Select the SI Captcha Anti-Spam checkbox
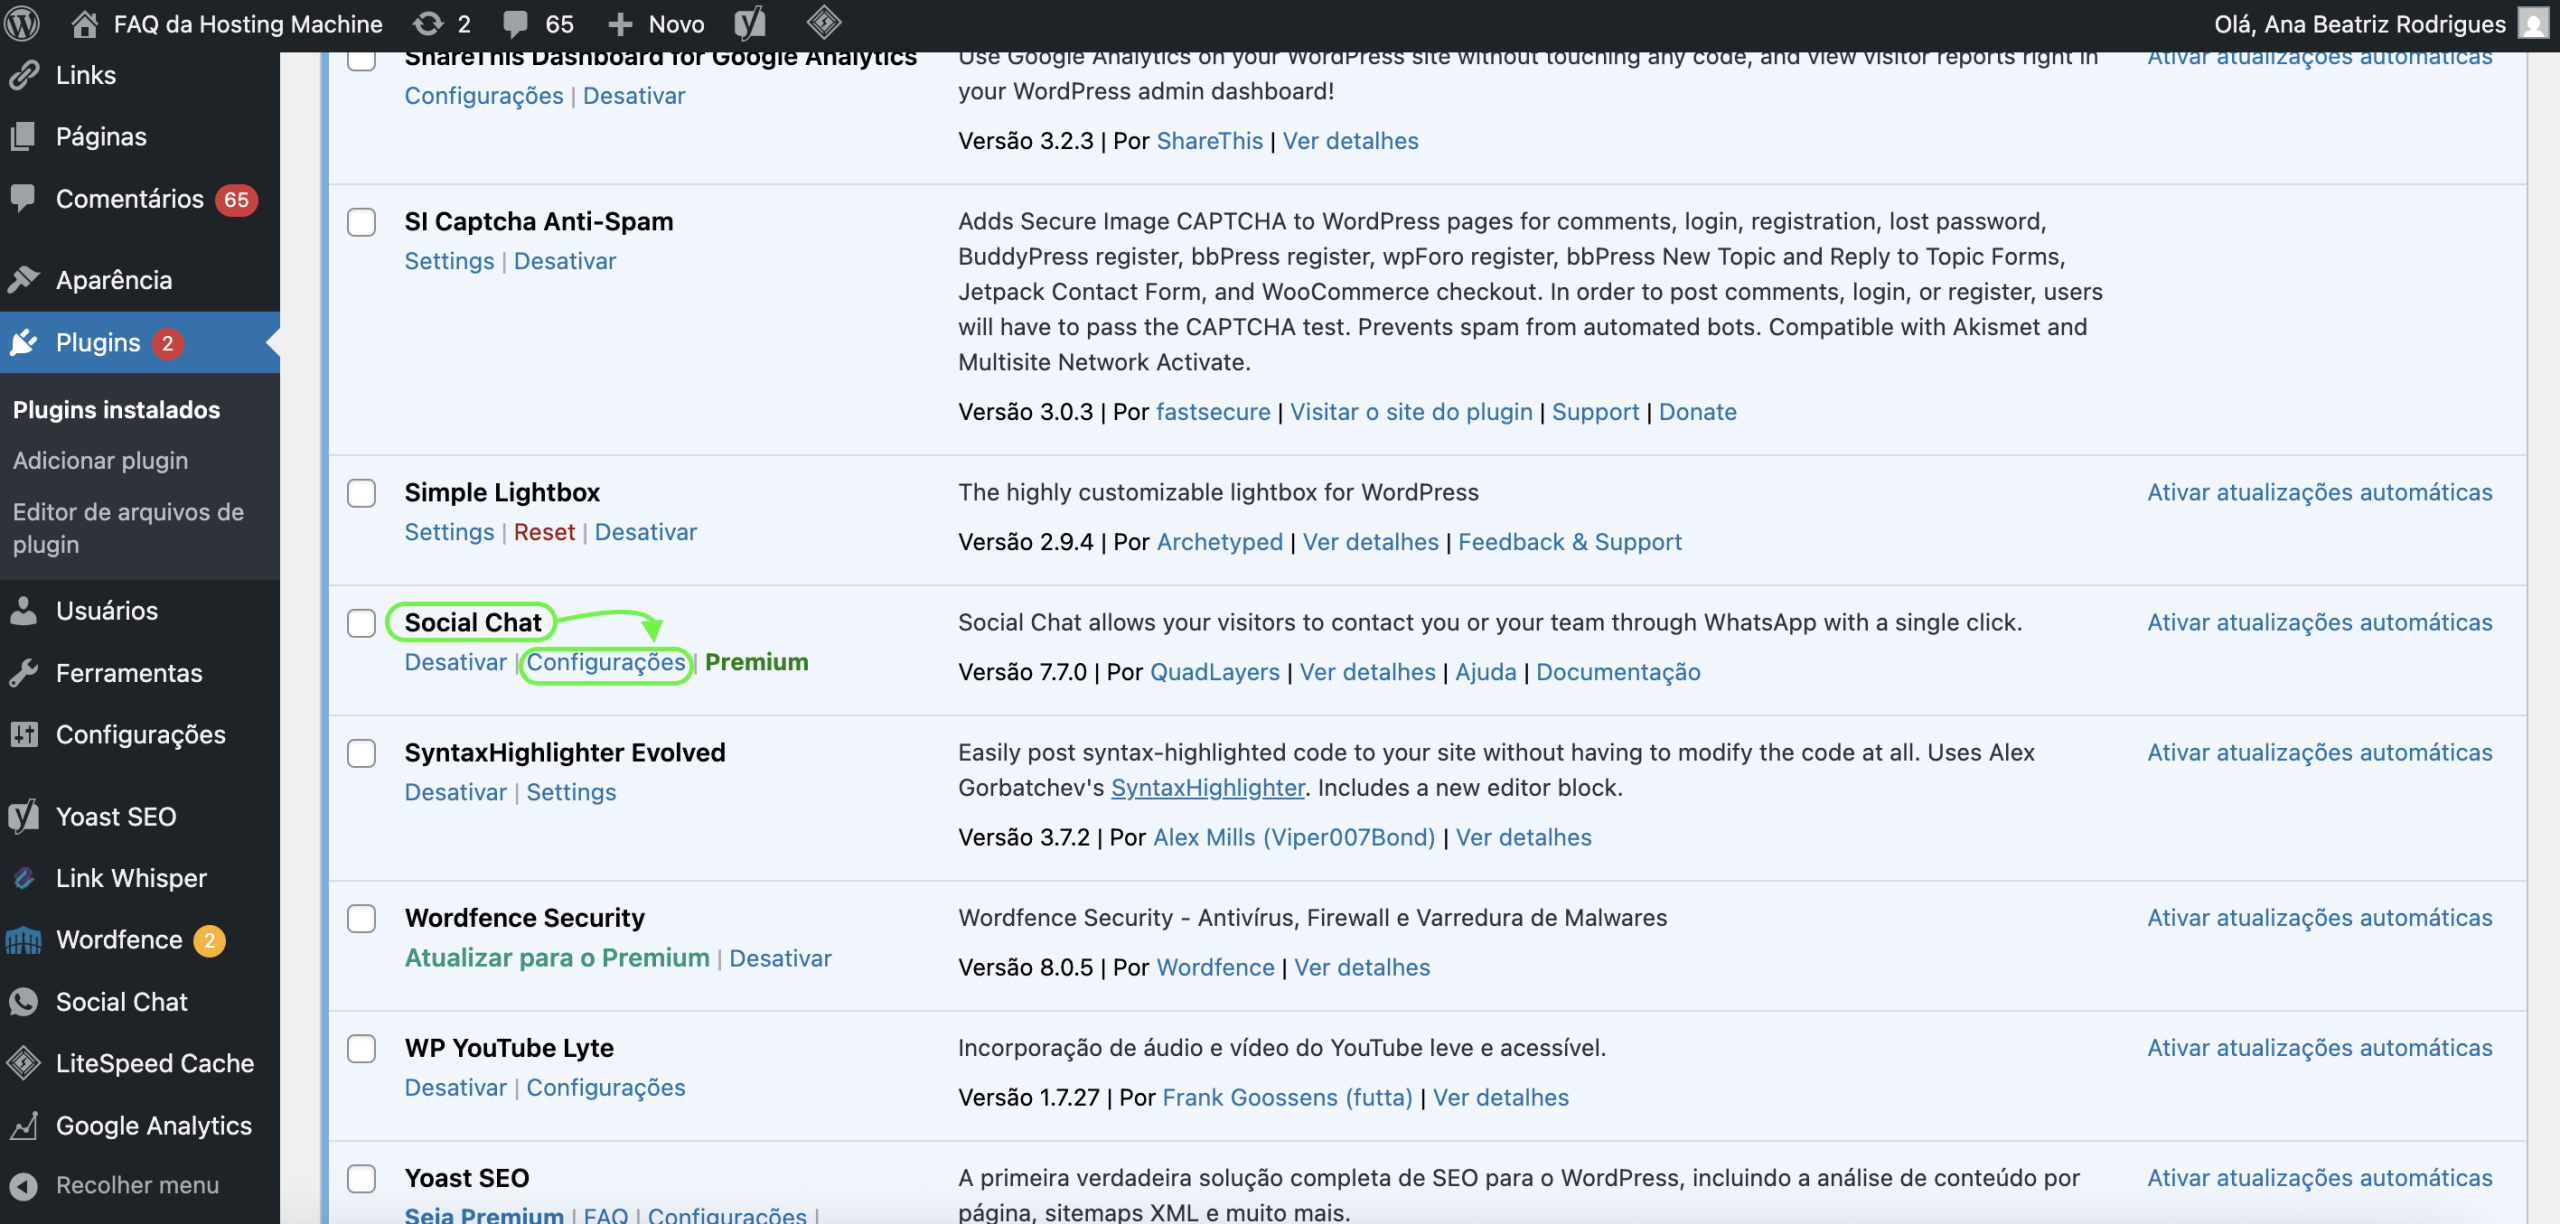The height and width of the screenshot is (1224, 2560). (x=361, y=222)
